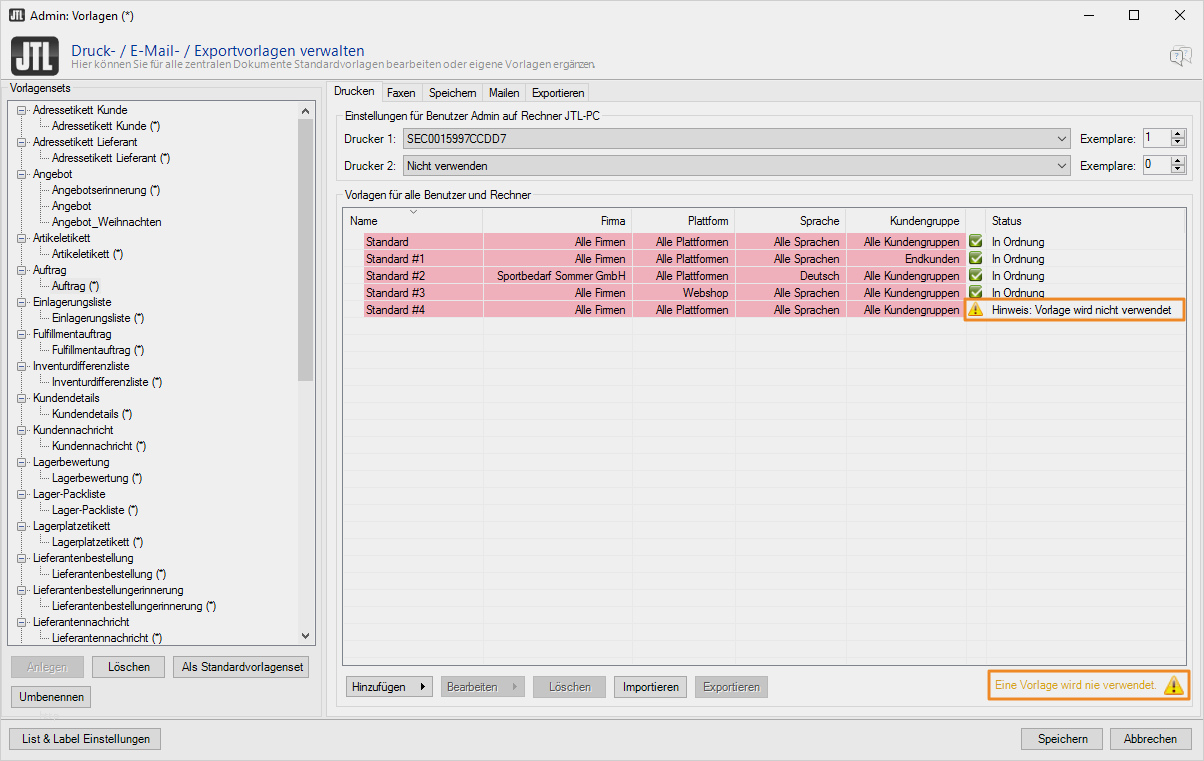Select the Standard #2 template row name
Image resolution: width=1204 pixels, height=761 pixels.
click(x=395, y=276)
